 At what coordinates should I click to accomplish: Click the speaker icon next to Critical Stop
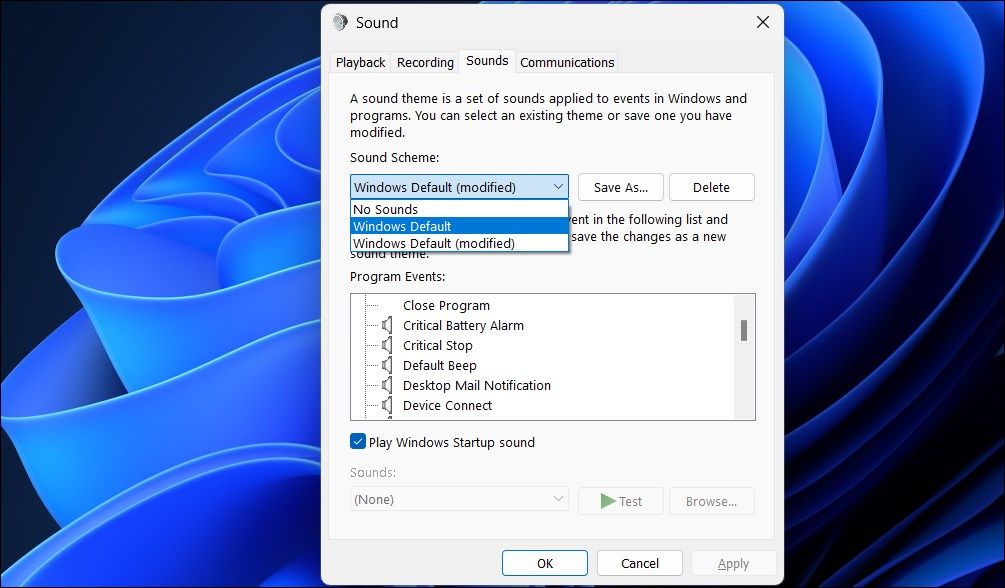click(x=386, y=345)
